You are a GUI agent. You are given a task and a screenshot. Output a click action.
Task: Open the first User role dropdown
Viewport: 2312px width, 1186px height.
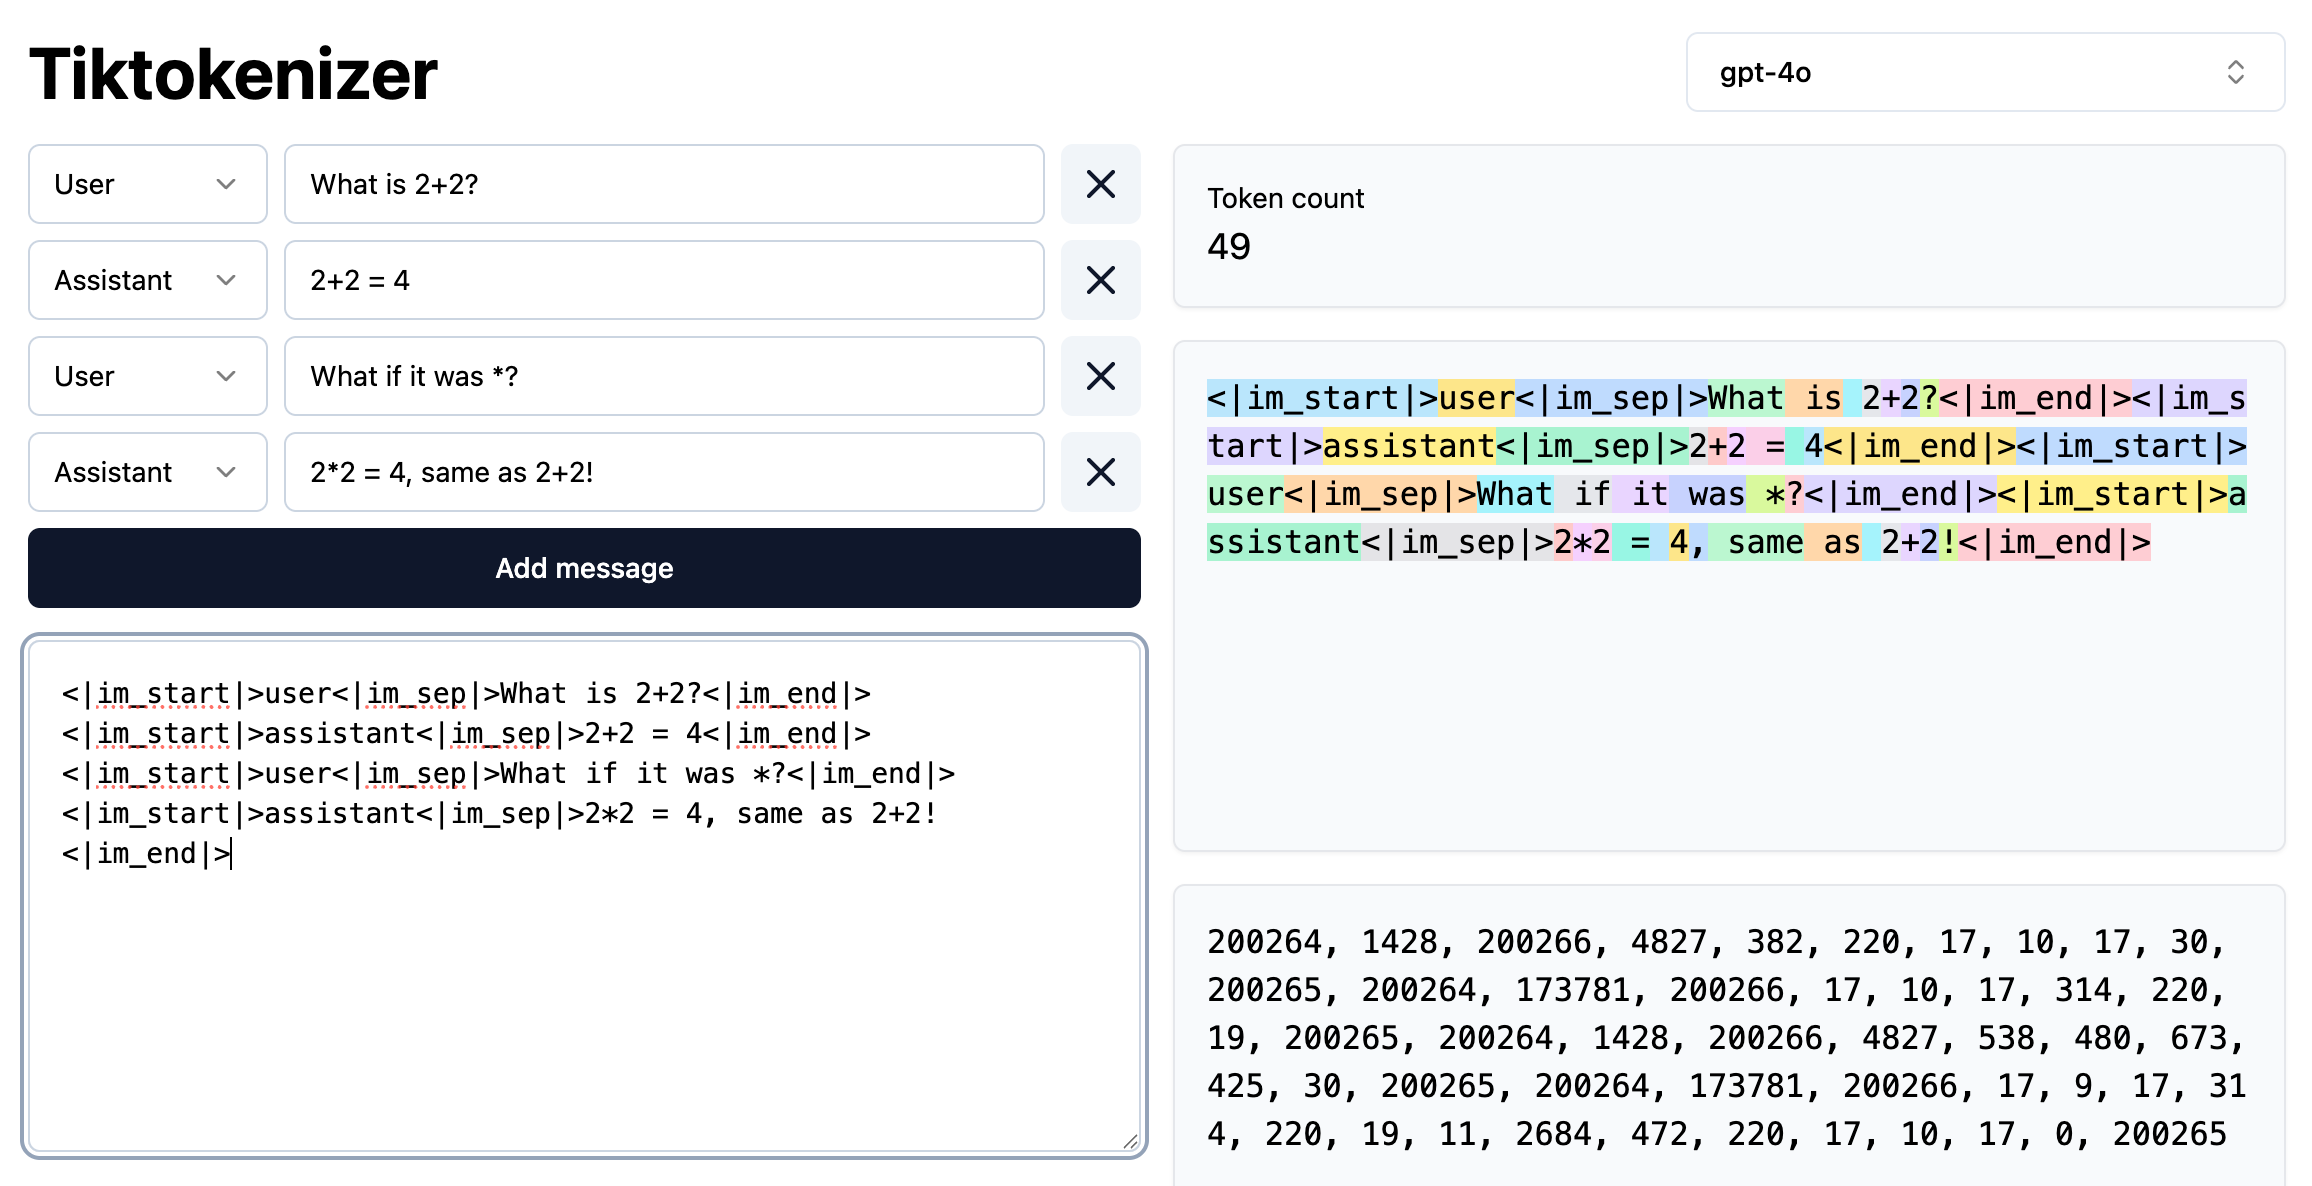(x=147, y=184)
